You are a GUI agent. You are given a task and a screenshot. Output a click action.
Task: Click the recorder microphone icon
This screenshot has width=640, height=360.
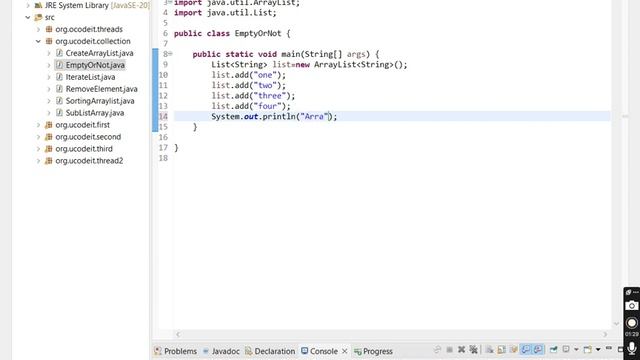[x=631, y=349]
